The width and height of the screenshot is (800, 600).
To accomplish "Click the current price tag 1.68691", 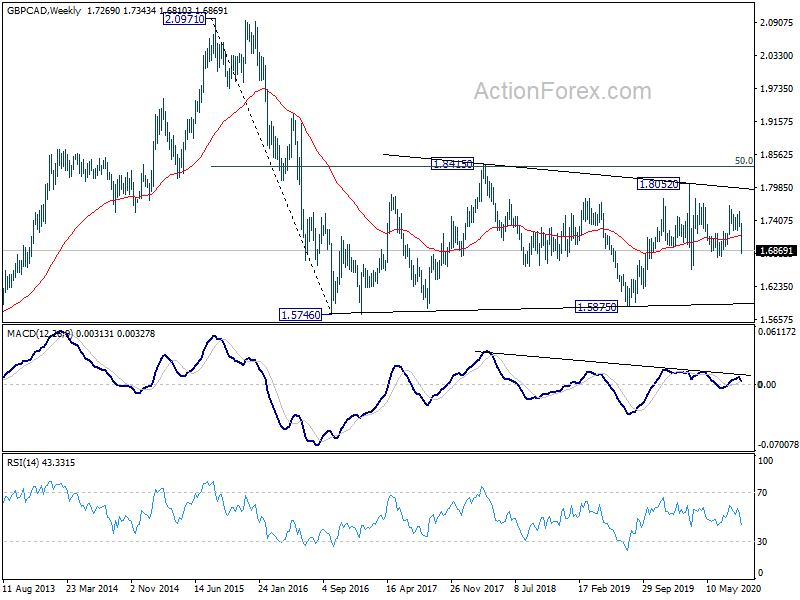I will pyautogui.click(x=776, y=251).
